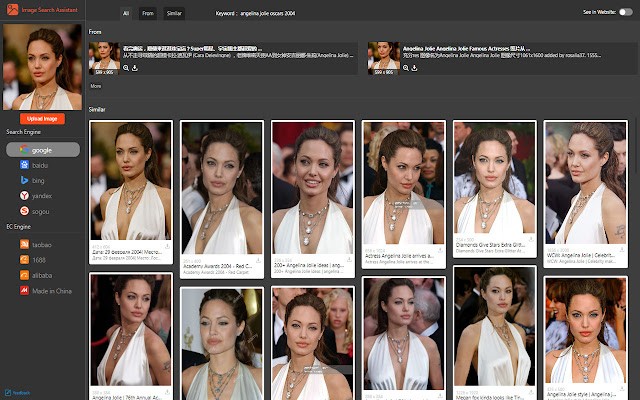Click the Alibaba orange icon
This screenshot has height=400, width=640.
pos(24,275)
